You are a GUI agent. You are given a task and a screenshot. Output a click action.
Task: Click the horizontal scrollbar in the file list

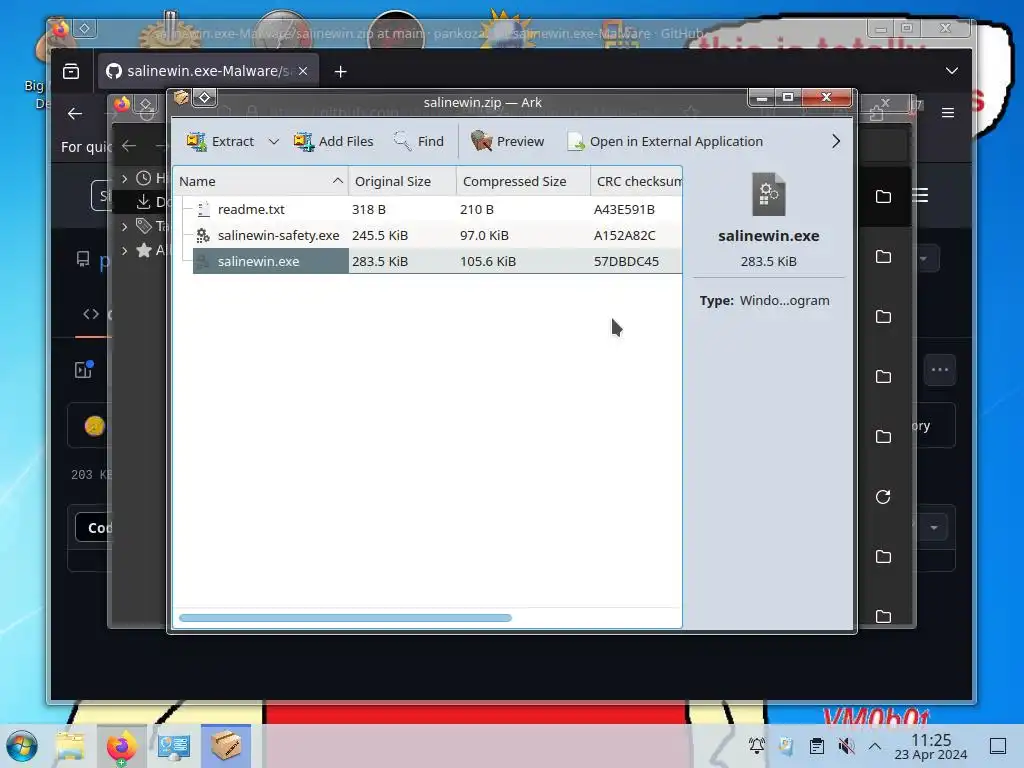coord(345,618)
